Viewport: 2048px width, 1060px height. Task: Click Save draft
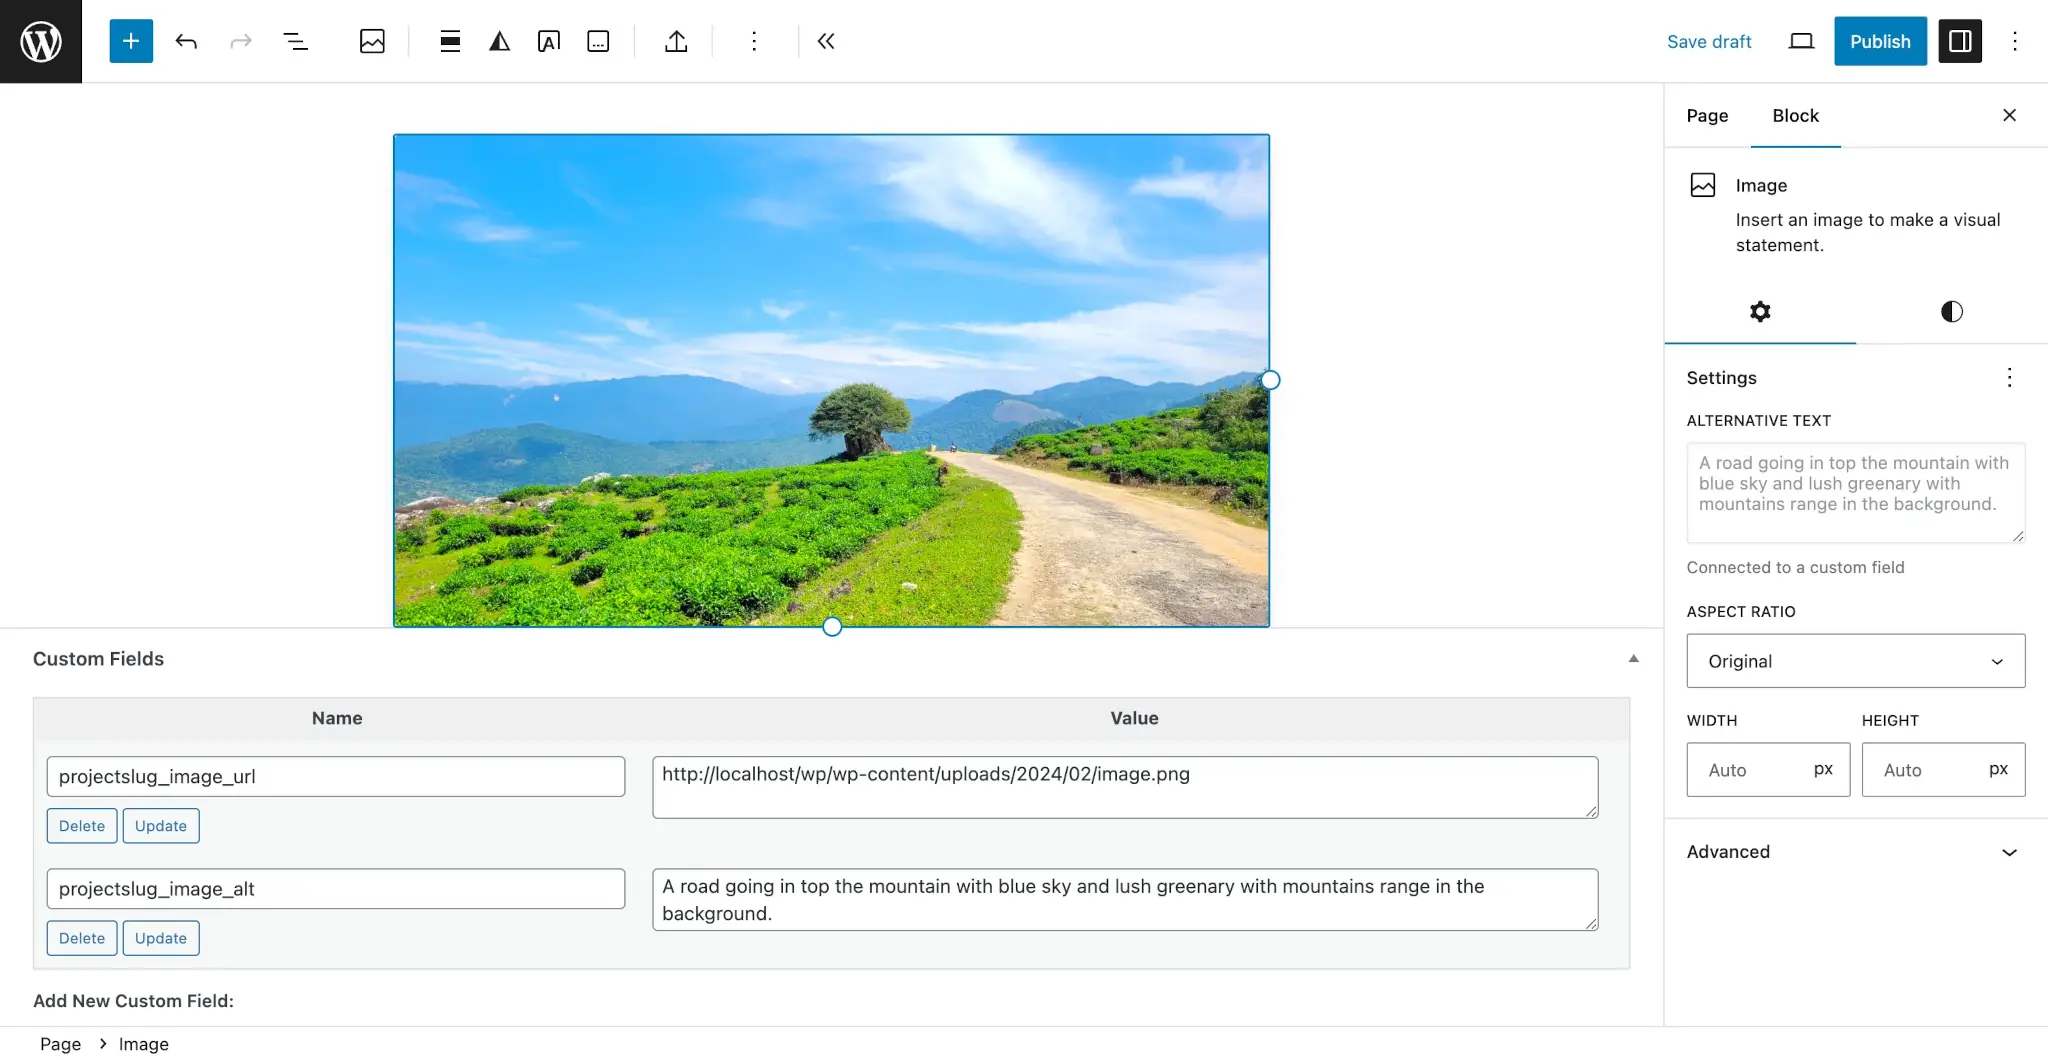tap(1709, 41)
